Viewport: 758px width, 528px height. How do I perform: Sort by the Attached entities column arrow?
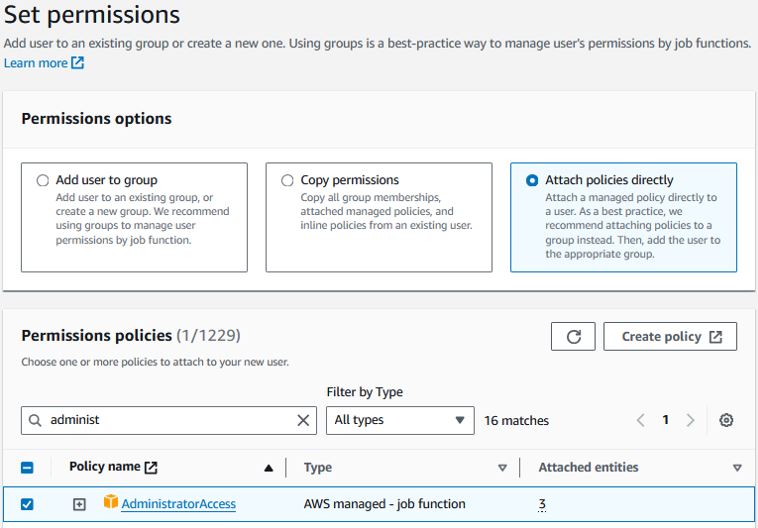click(x=737, y=468)
